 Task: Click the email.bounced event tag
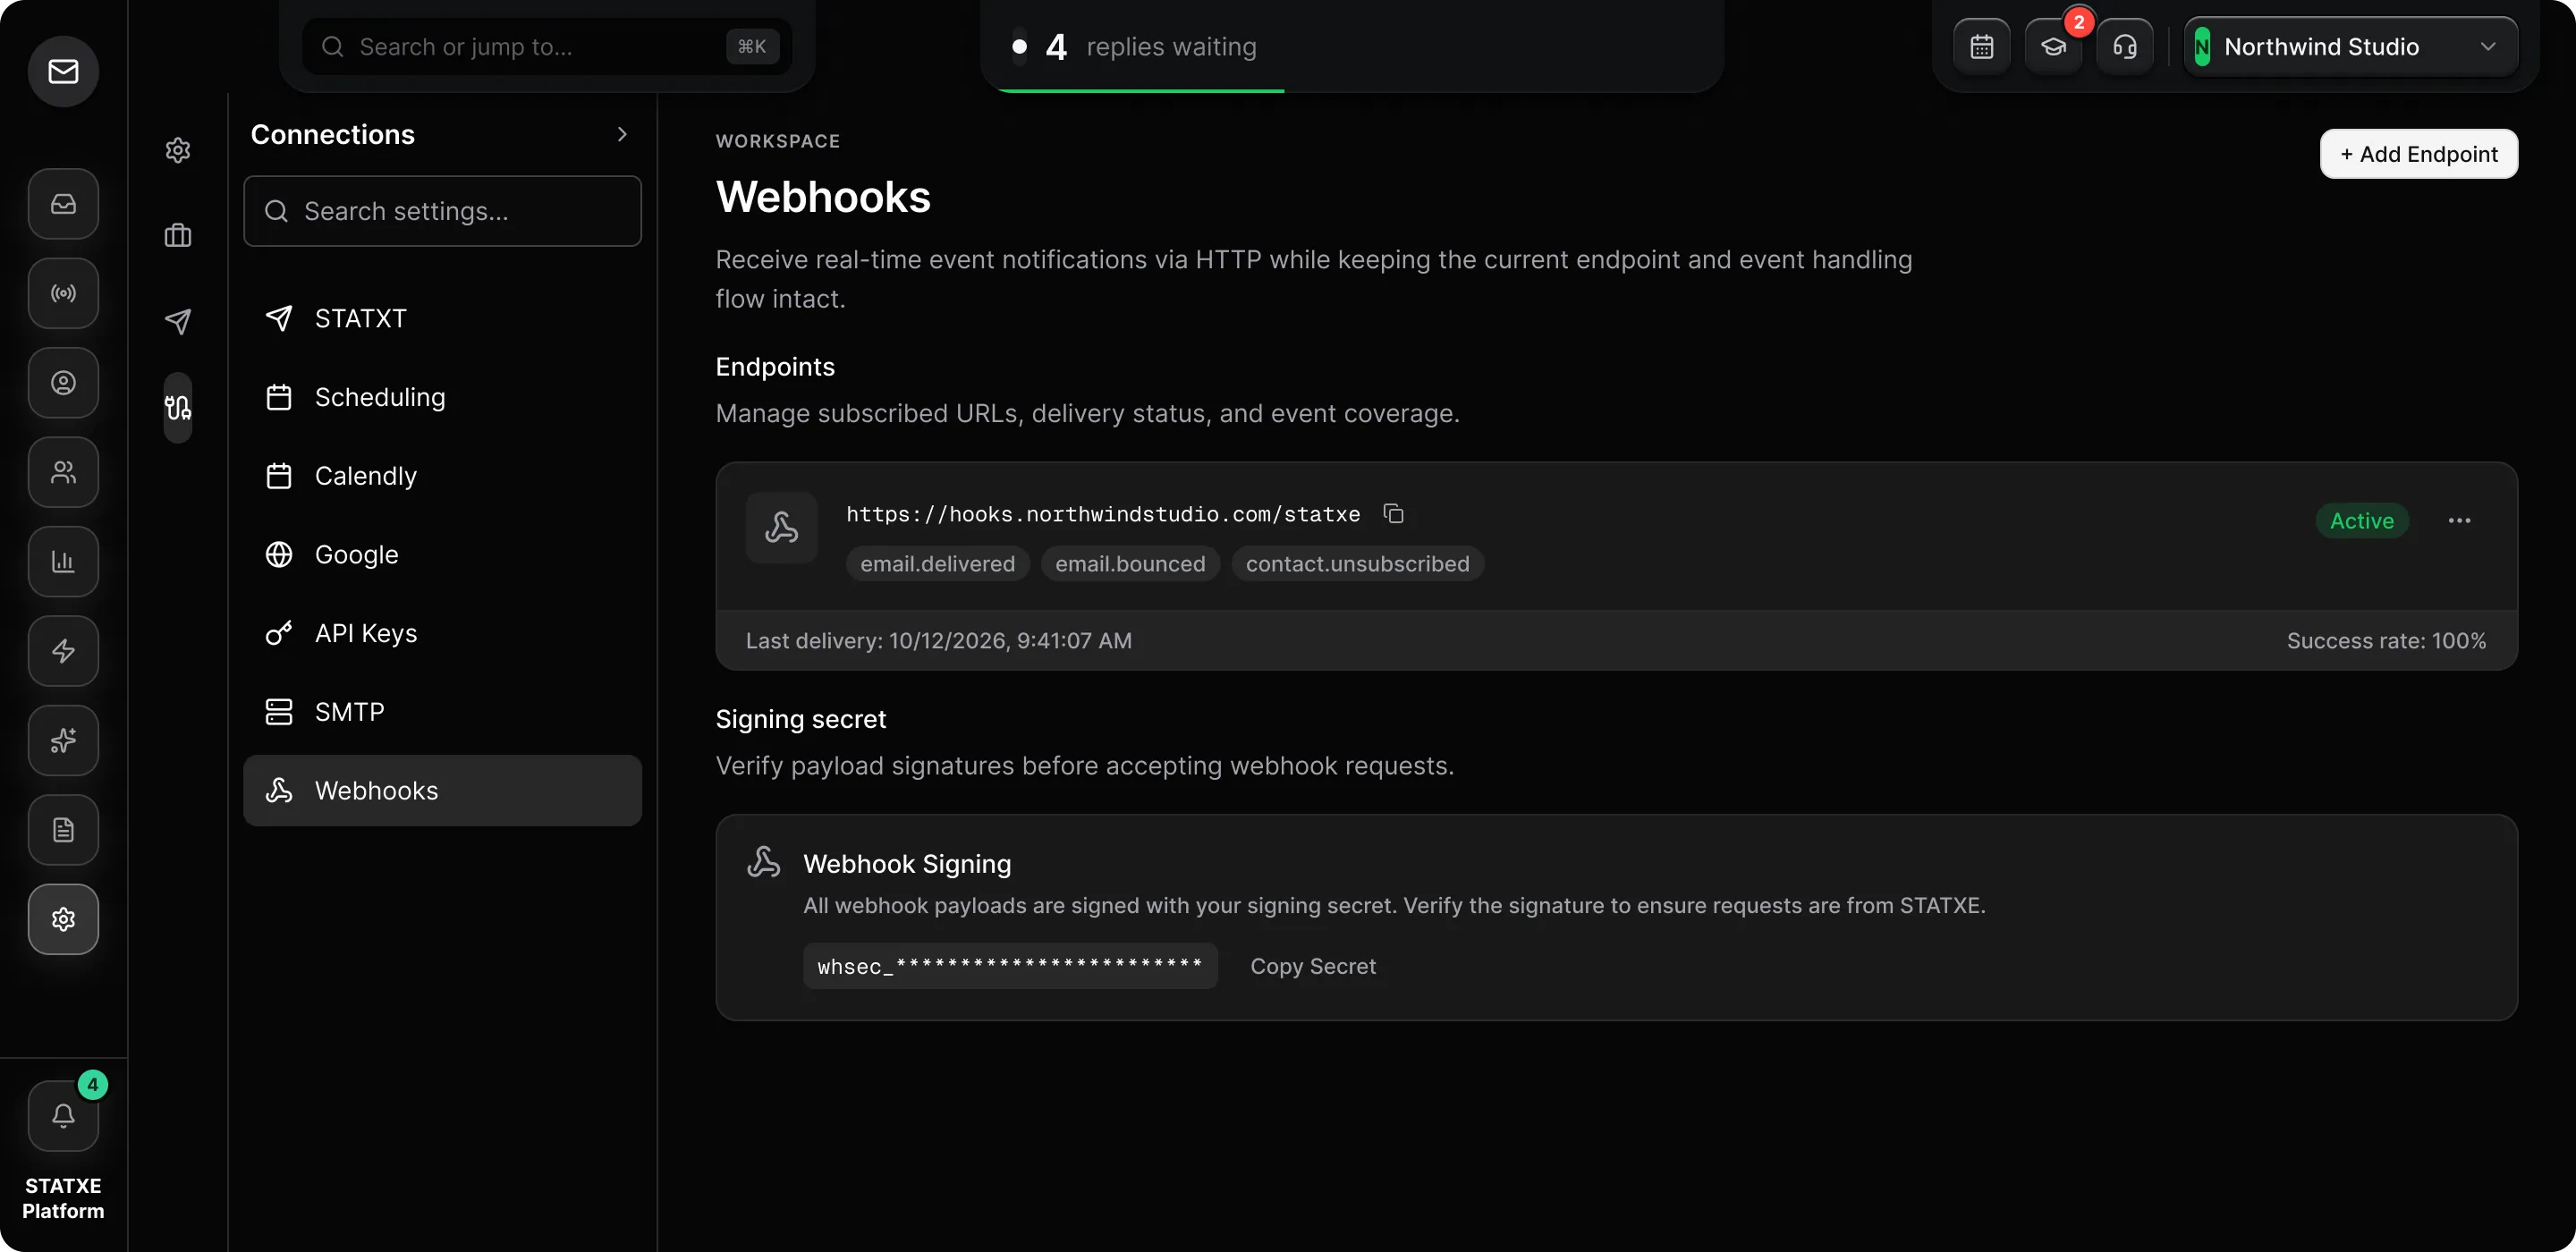[x=1130, y=564]
